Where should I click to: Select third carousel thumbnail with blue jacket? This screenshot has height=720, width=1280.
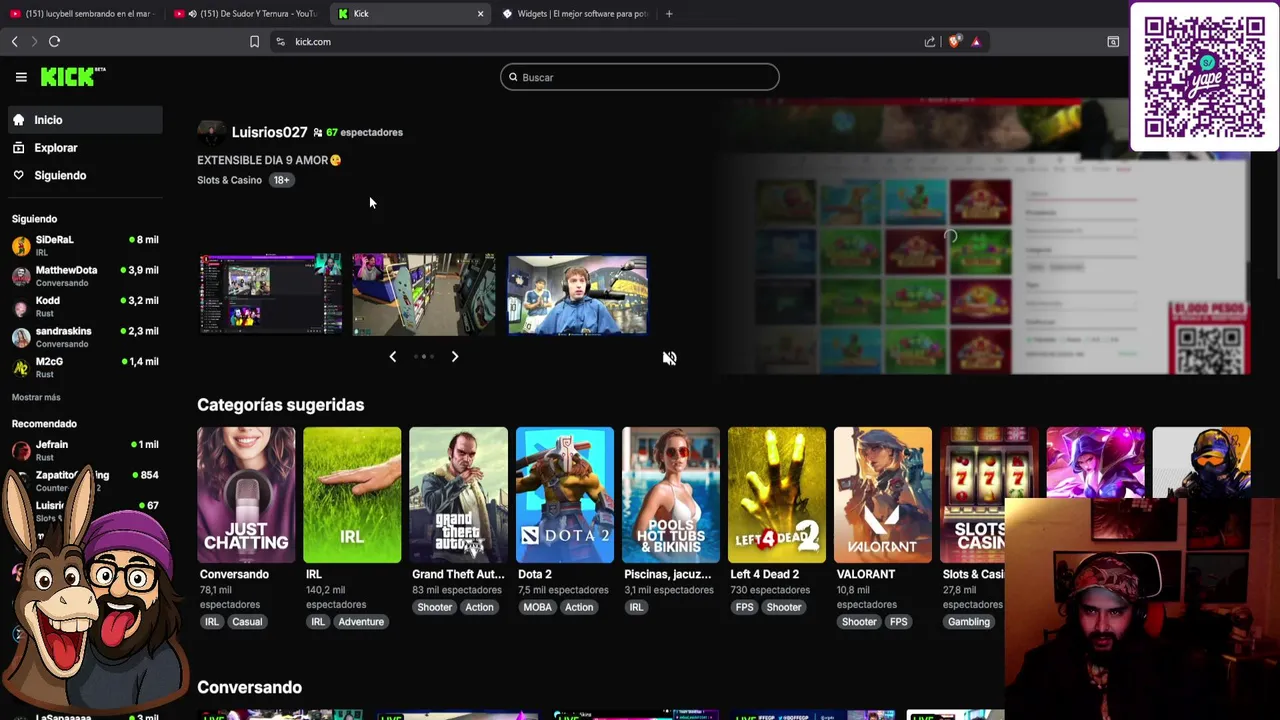[577, 294]
